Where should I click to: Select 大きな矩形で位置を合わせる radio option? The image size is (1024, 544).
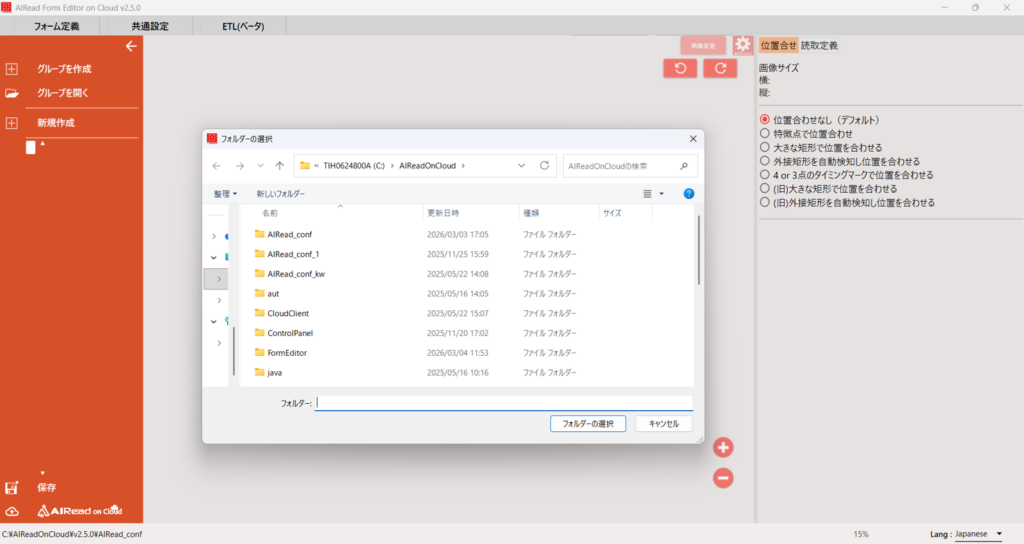[765, 147]
